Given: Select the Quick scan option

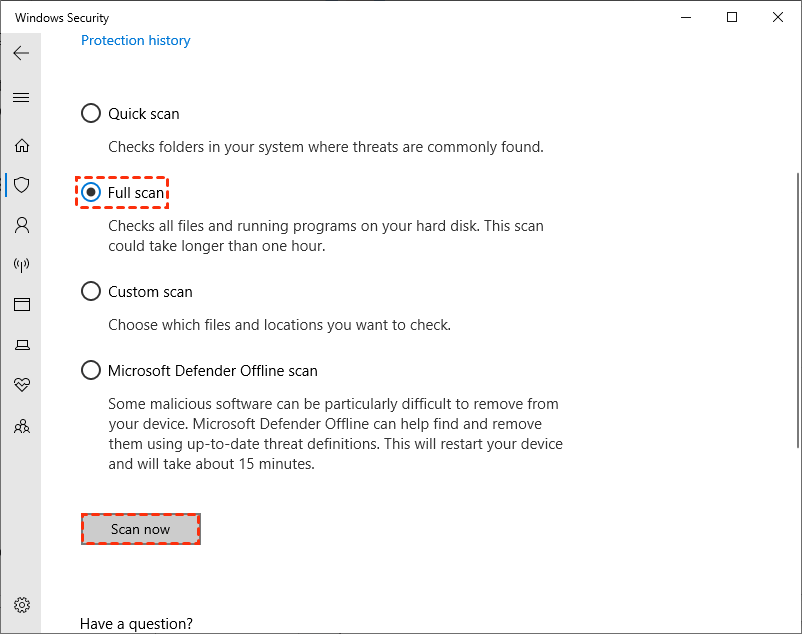Looking at the screenshot, I should pyautogui.click(x=91, y=113).
